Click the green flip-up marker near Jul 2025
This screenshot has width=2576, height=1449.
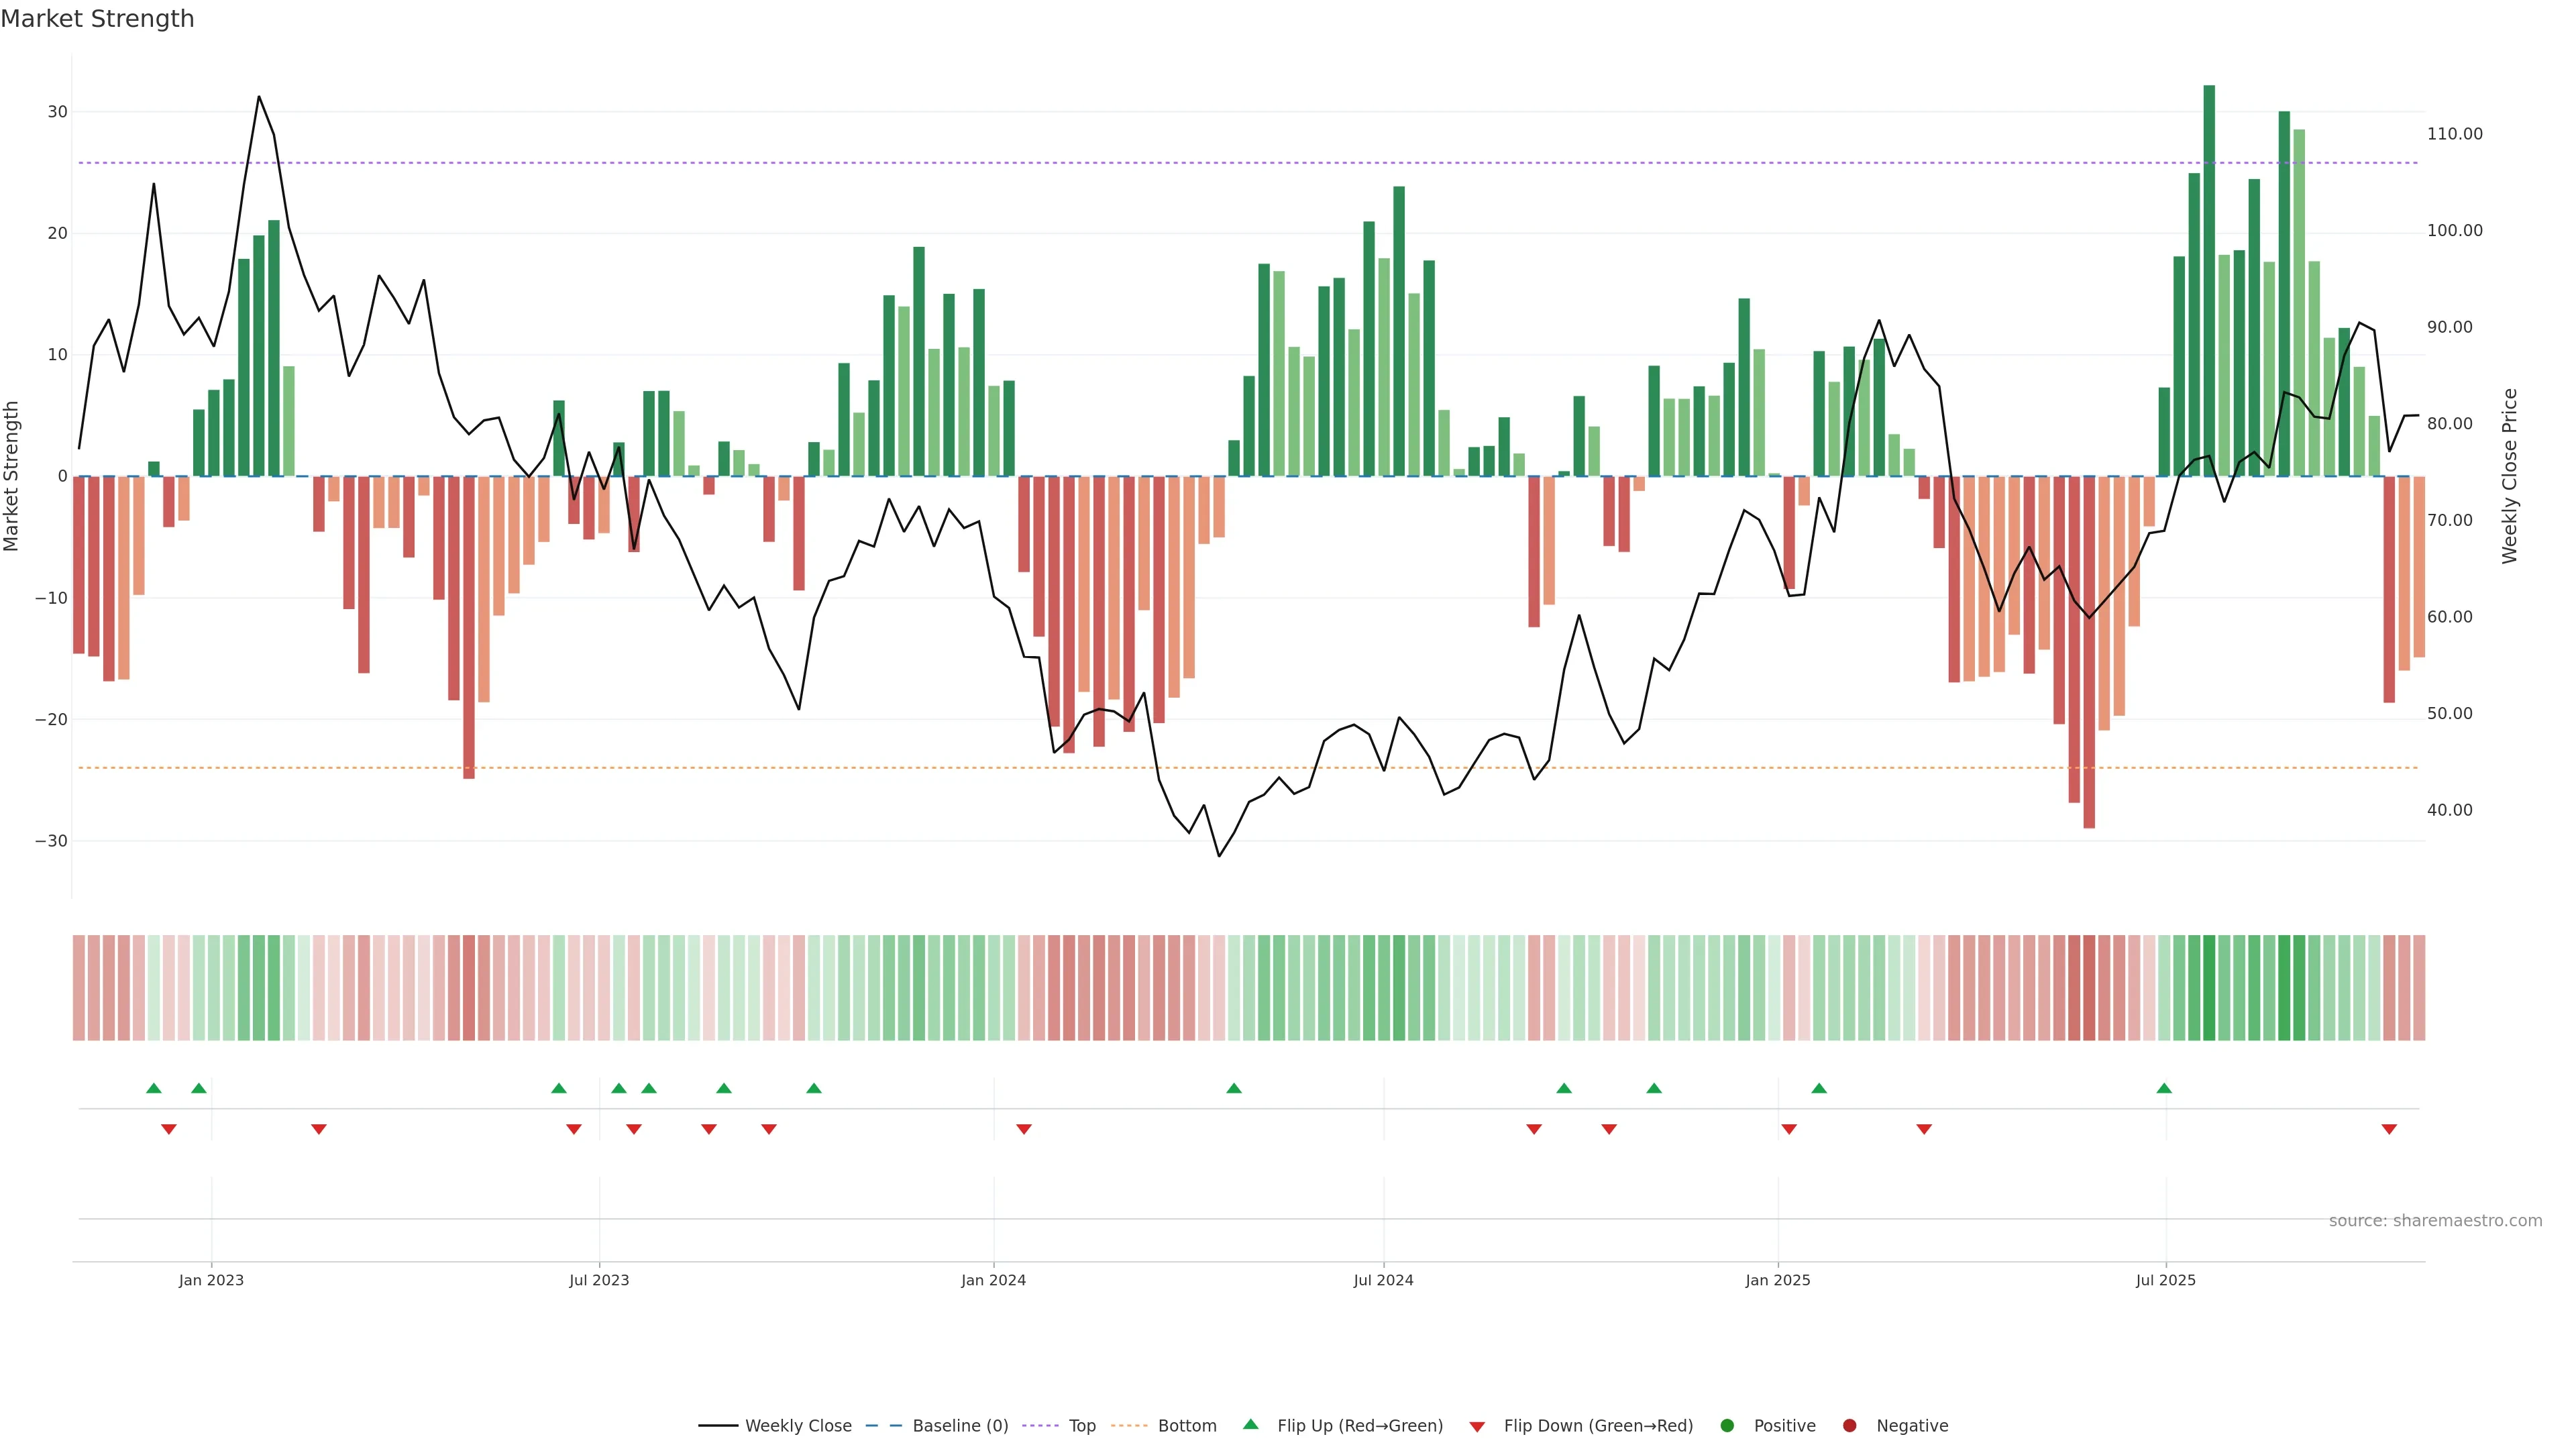pyautogui.click(x=2164, y=1088)
